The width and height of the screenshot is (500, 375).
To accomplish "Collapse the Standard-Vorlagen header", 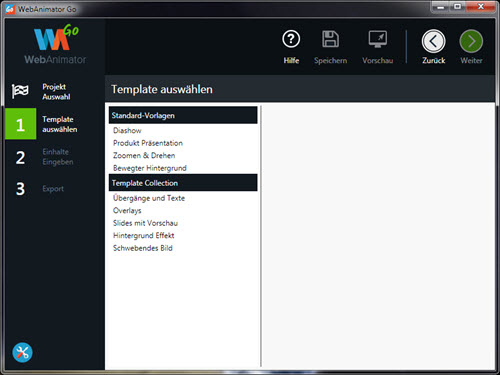I will 183,115.
